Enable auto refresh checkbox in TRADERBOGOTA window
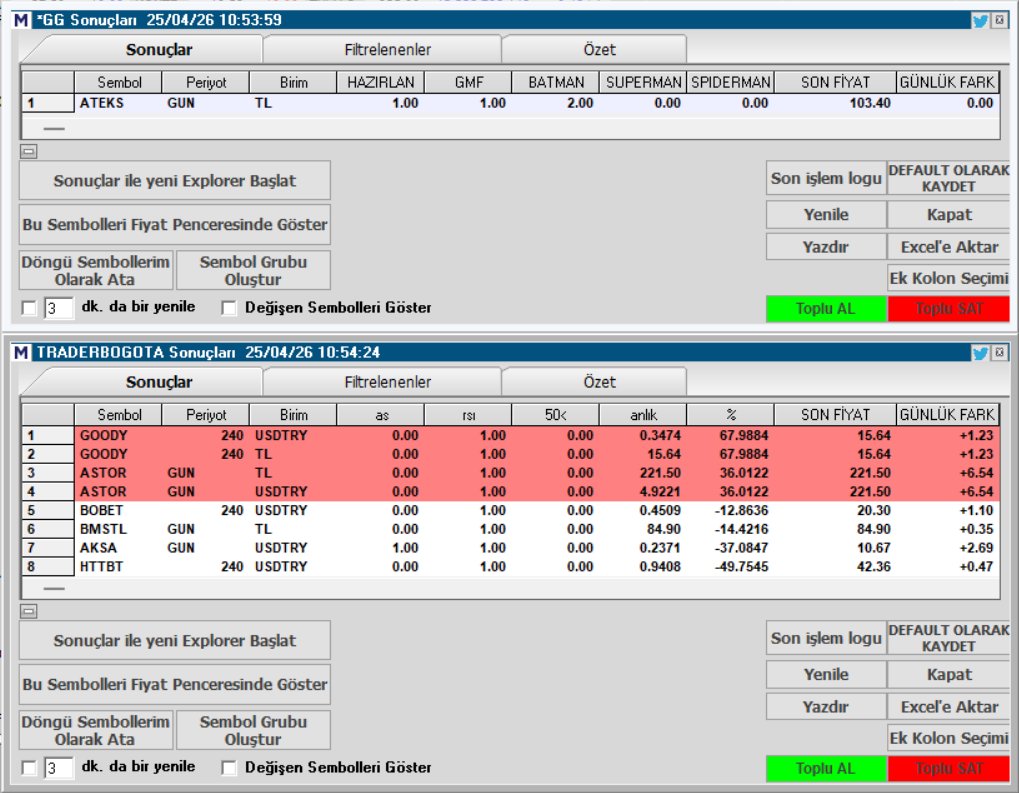1019x793 pixels. [29, 768]
